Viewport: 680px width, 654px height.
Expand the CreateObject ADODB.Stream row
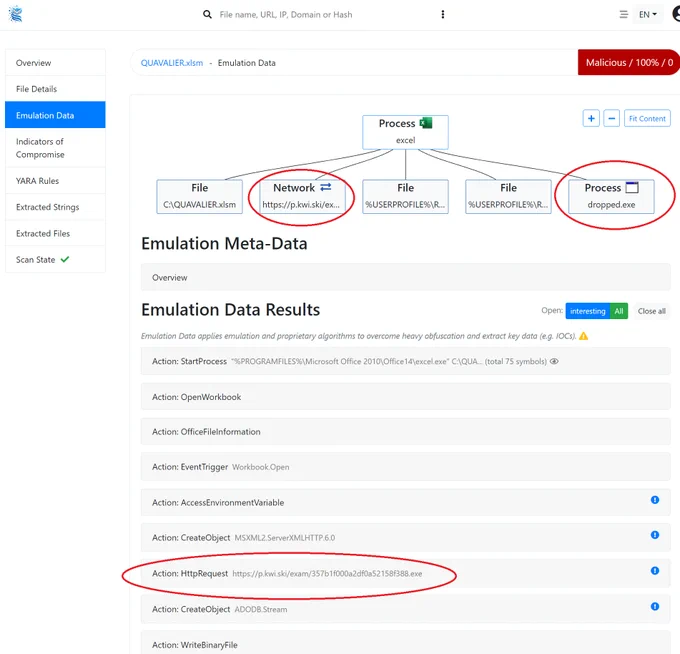[405, 609]
